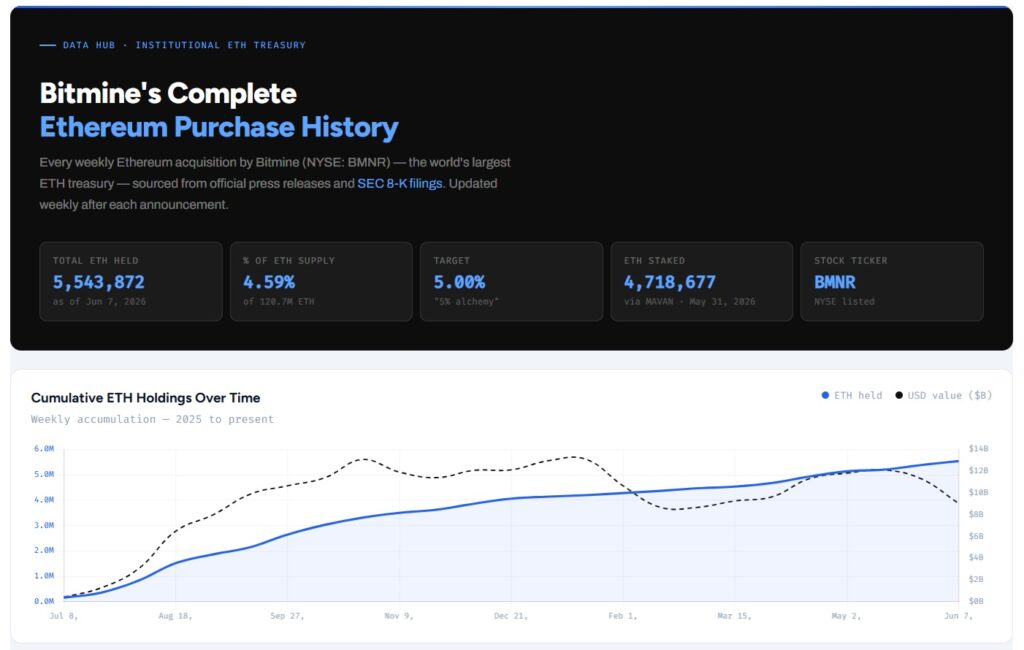Click 'Ethereum Purchase History' heading

coord(219,127)
